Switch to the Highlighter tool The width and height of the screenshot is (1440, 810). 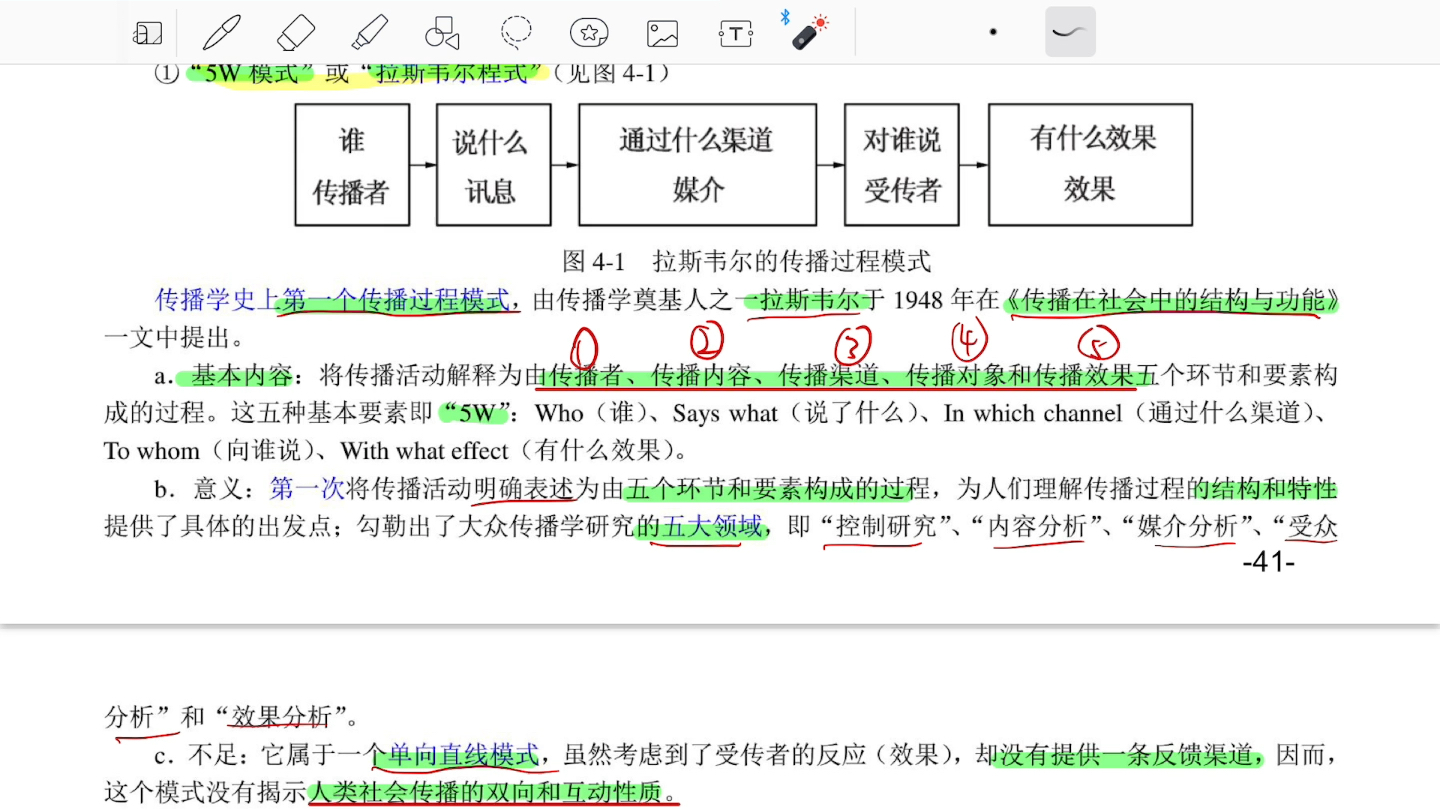tap(368, 31)
